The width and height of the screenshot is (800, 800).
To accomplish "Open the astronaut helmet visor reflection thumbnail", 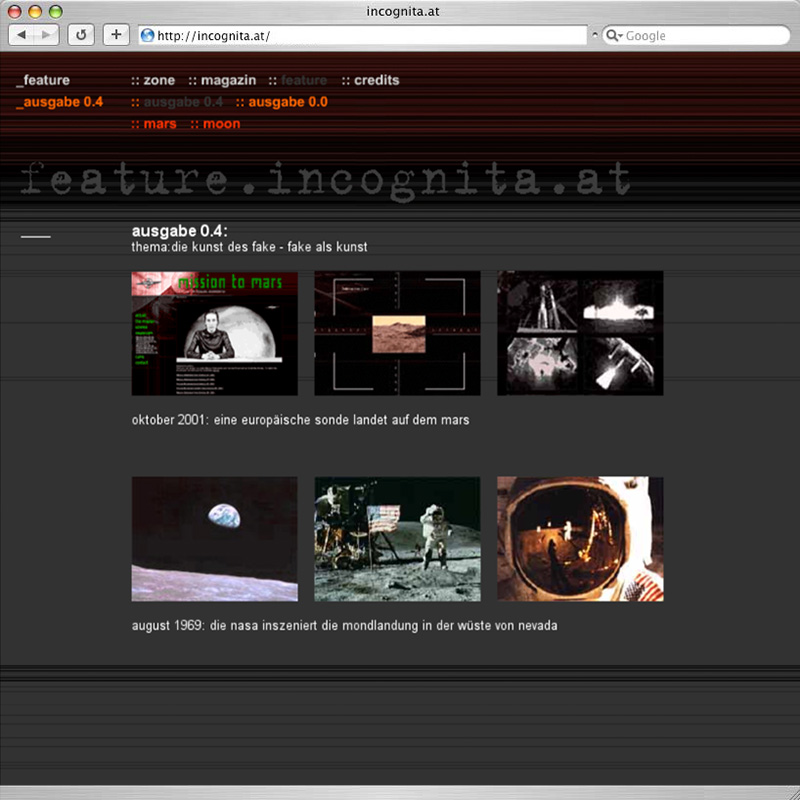I will [x=581, y=539].
